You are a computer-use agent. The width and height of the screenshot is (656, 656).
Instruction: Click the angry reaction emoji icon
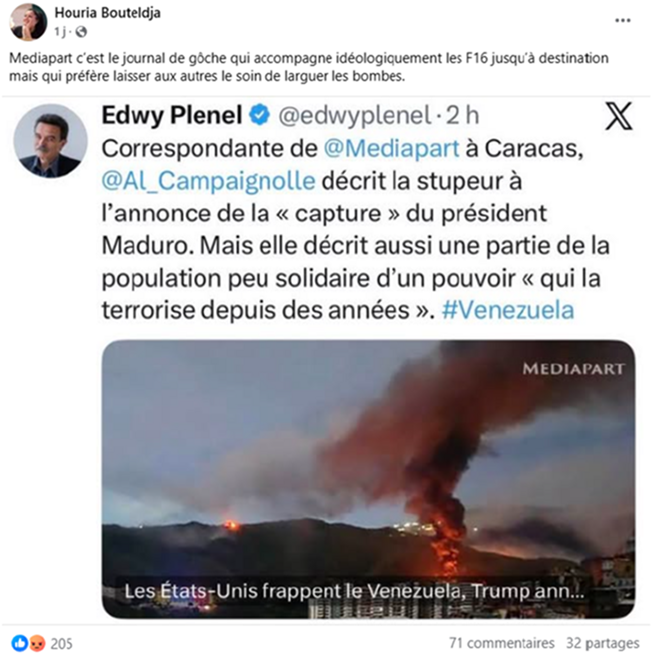(37, 643)
